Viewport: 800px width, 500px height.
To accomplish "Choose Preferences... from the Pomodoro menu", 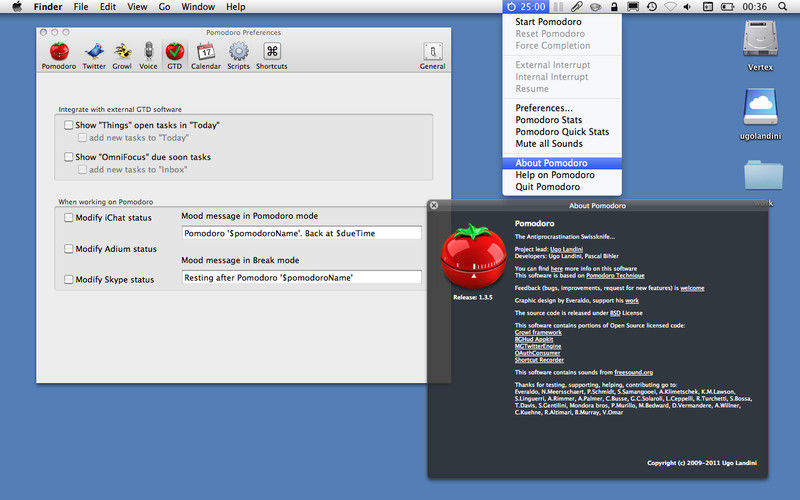I will click(562, 108).
